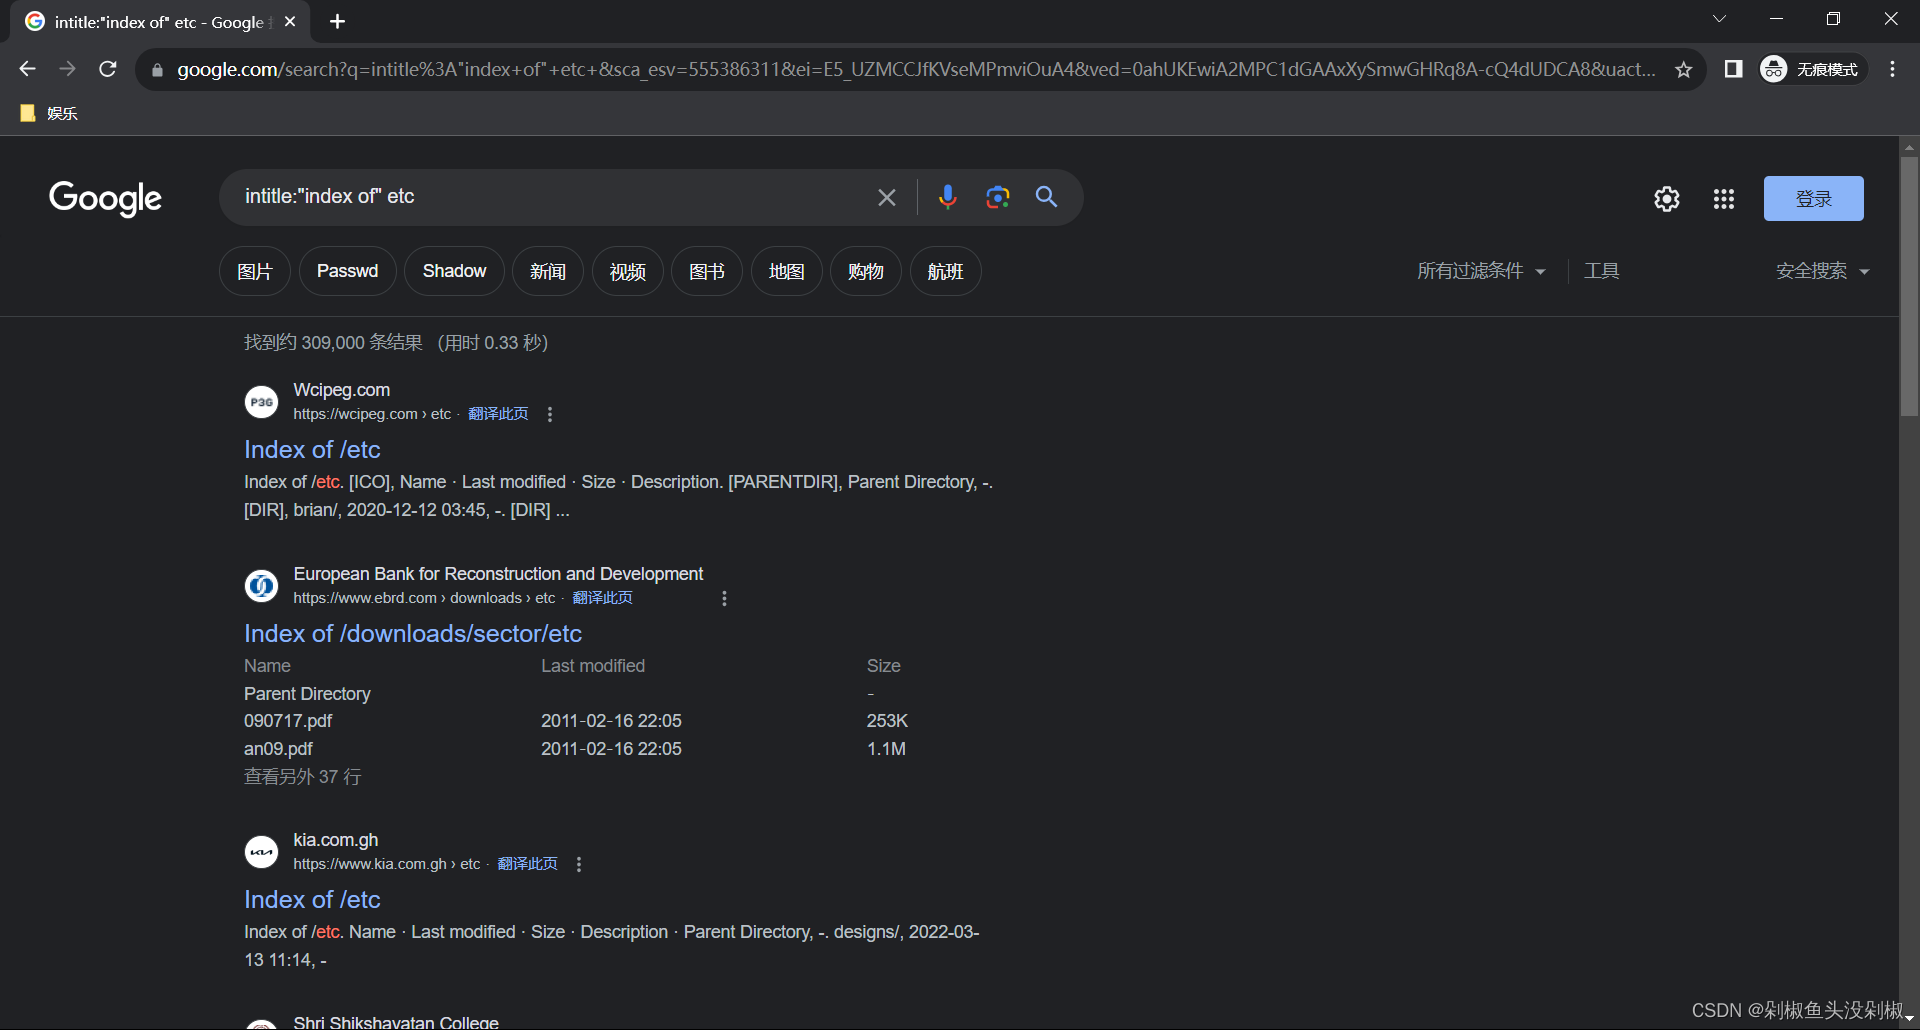
Task: Close the Google search tab
Action: point(290,21)
